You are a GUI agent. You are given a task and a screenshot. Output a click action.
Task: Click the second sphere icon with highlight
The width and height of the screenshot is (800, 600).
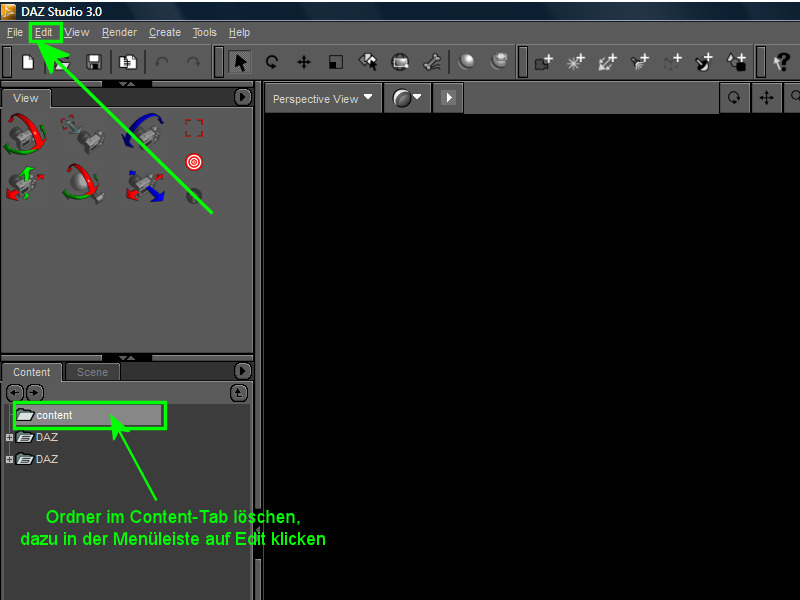(498, 61)
